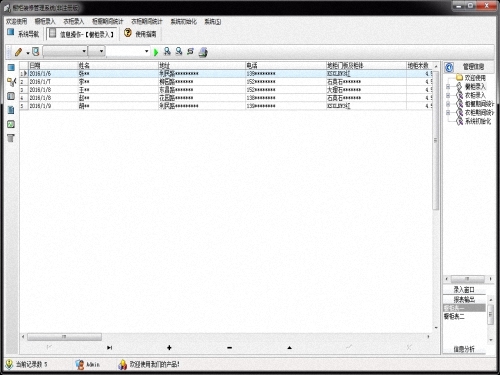Click the printer icon in toolbar
The height and width of the screenshot is (375, 500).
tap(203, 52)
